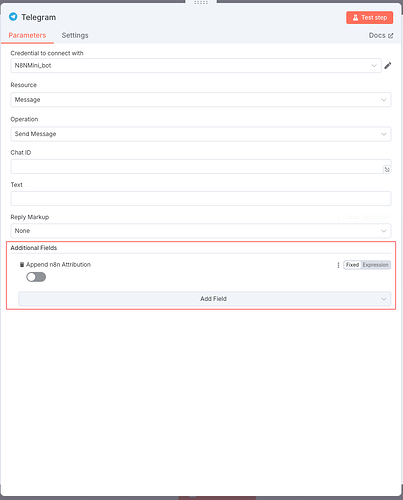Grab the drag handle dots at panel top
The height and width of the screenshot is (500, 403).
[201, 2]
